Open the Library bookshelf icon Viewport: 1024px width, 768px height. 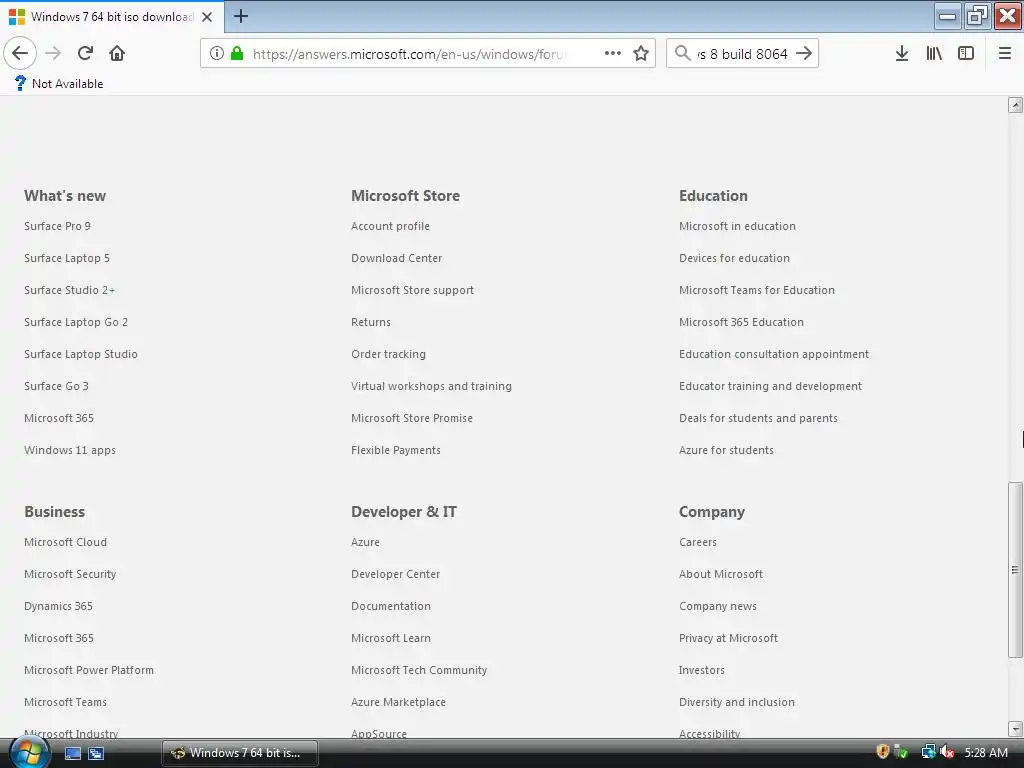[x=934, y=53]
